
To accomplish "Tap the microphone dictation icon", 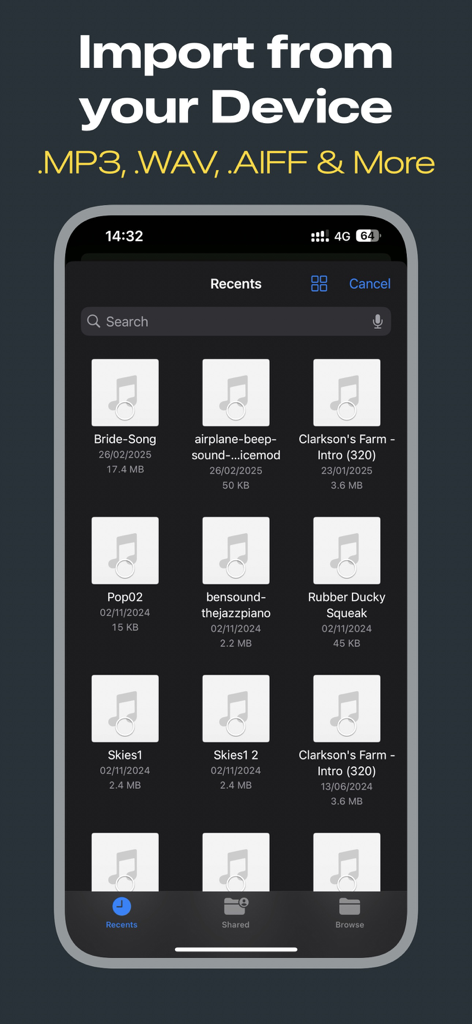I will tap(377, 321).
